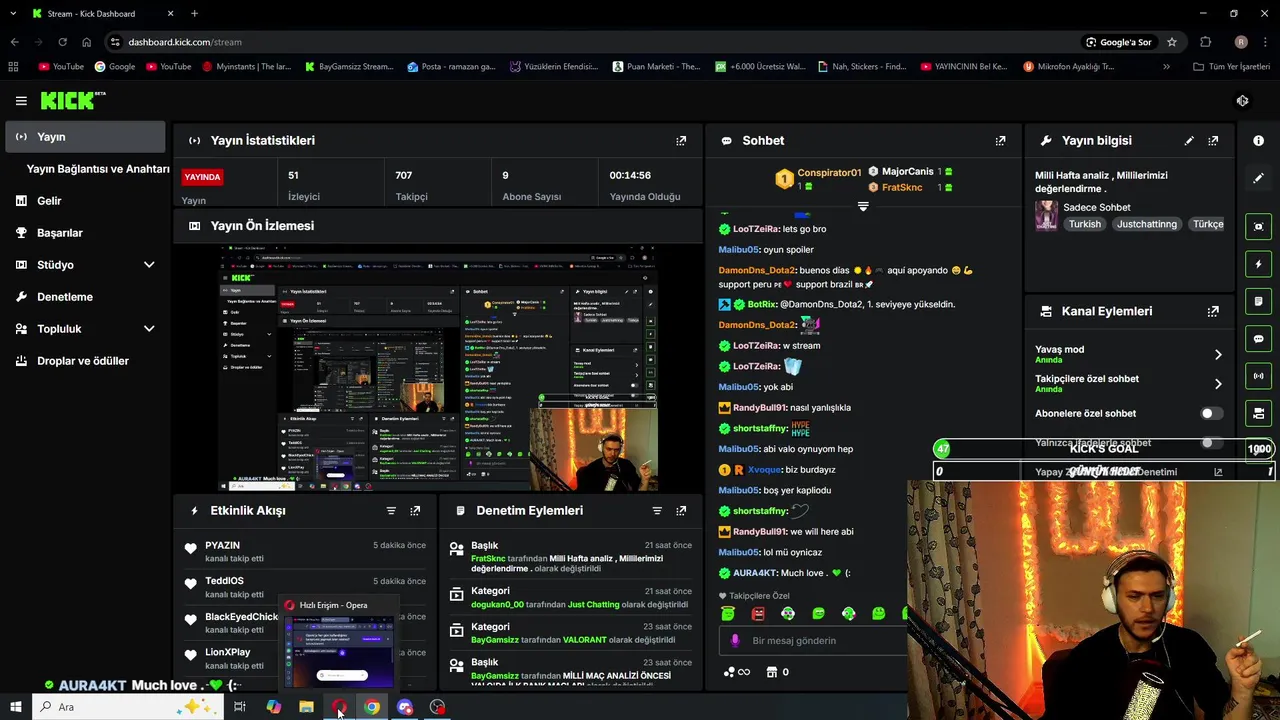The height and width of the screenshot is (720, 1280).
Task: Toggle the lightning activity widget icon in right sidebar
Action: (1259, 264)
